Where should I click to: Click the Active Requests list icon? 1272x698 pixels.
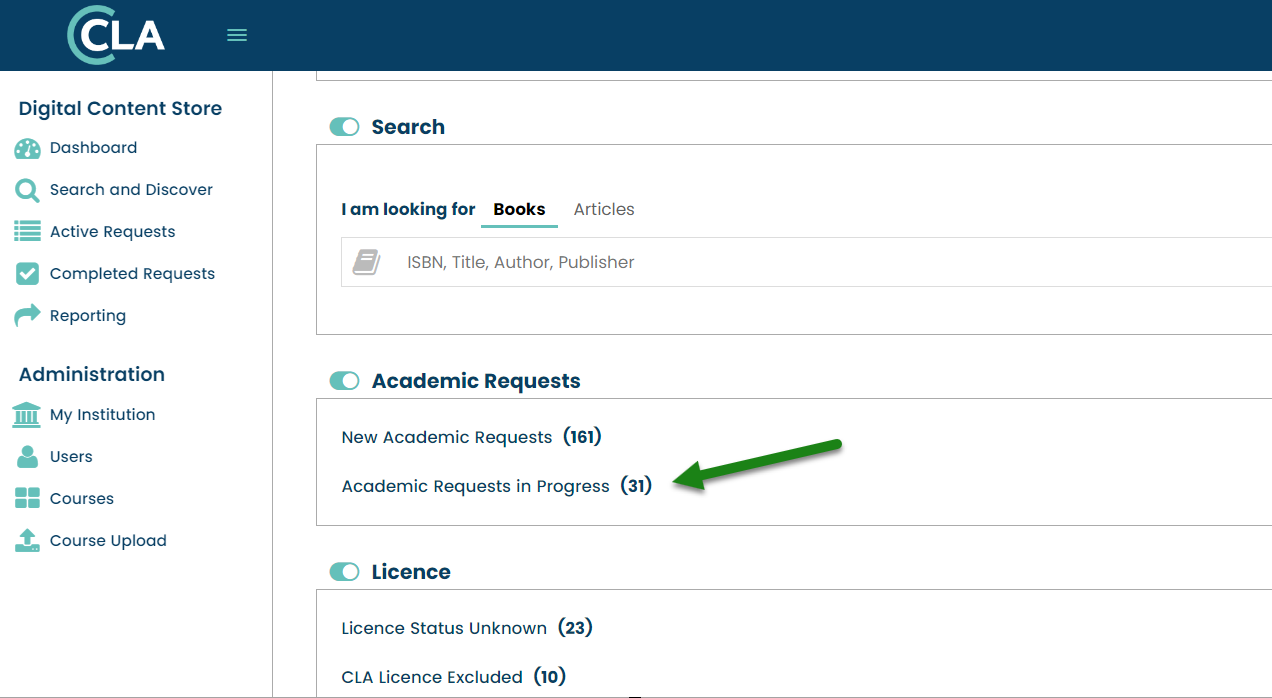[27, 232]
